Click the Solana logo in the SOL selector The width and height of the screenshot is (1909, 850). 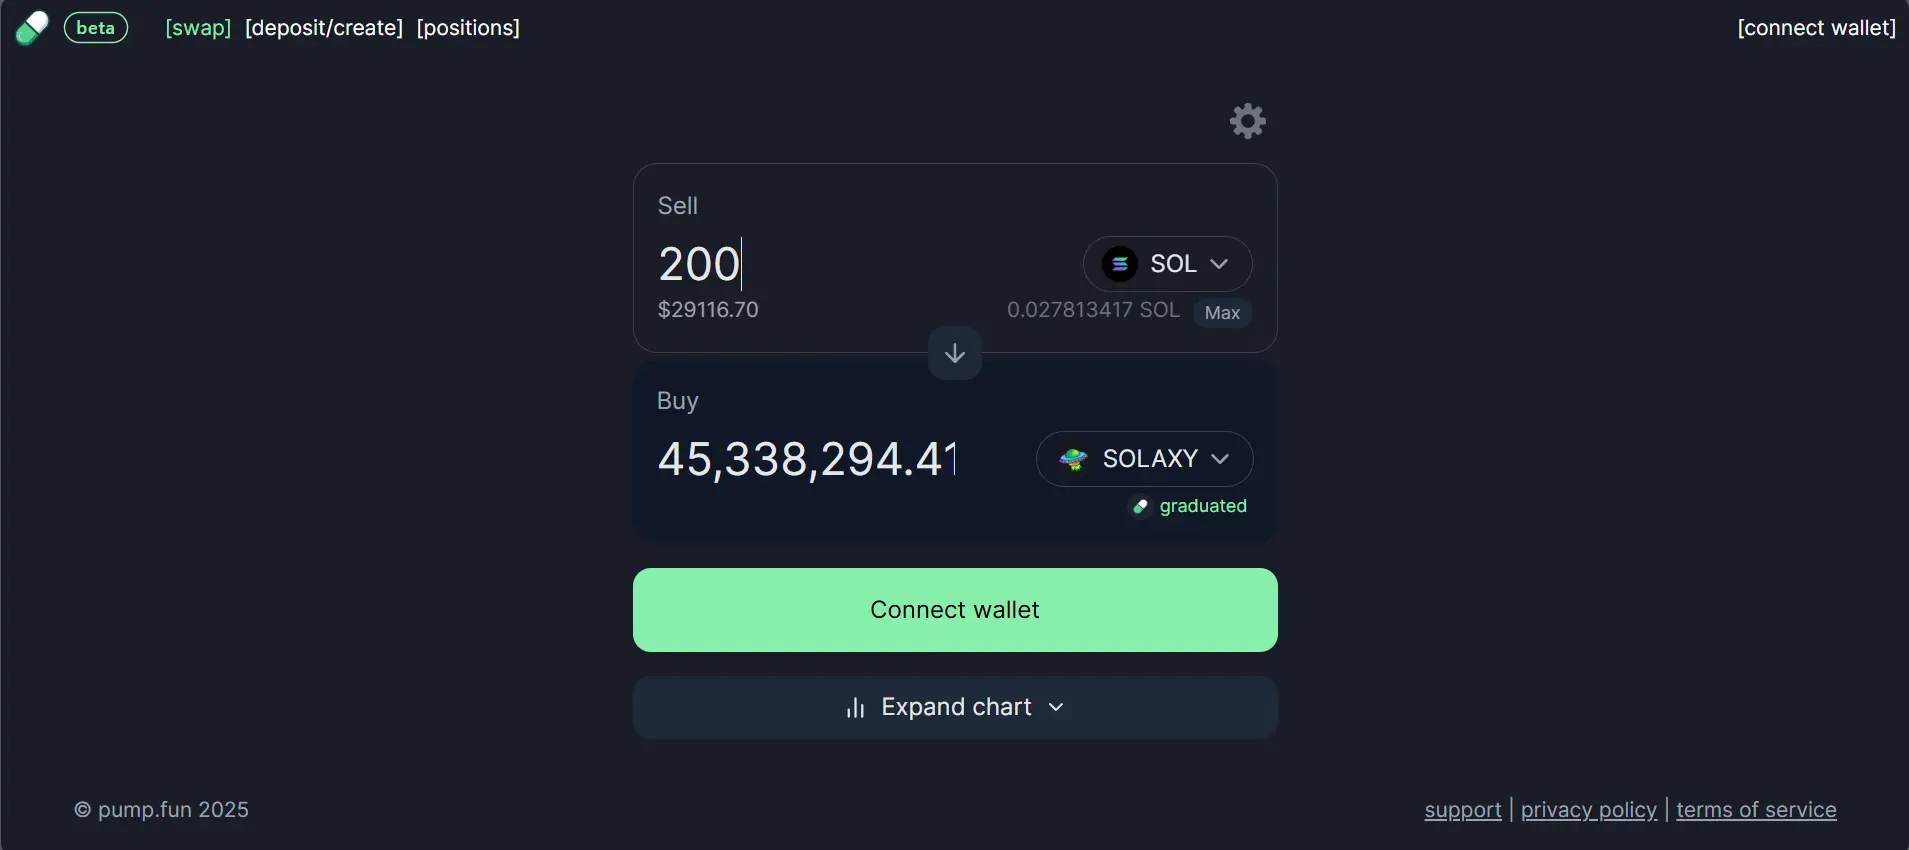pos(1119,264)
